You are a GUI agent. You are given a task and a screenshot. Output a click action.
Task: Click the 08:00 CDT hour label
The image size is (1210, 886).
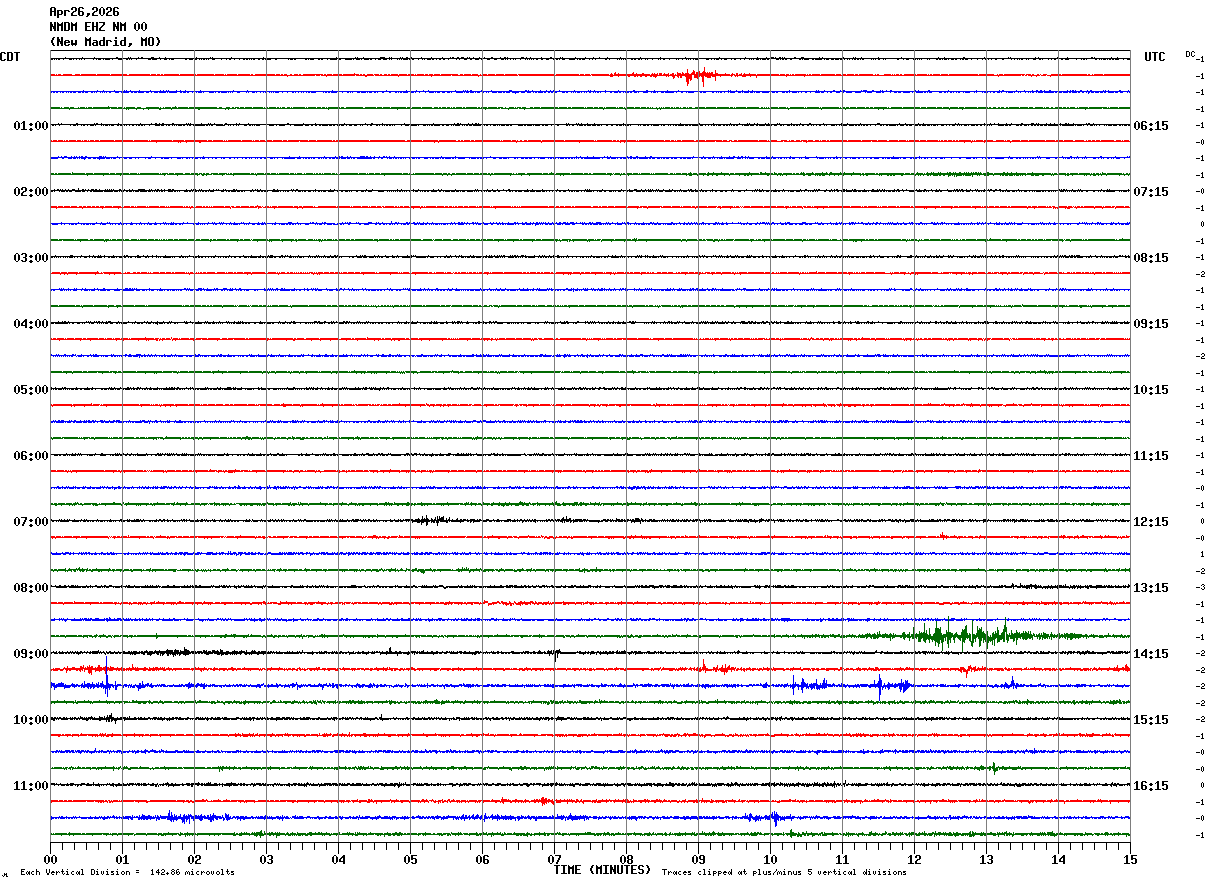[31, 588]
